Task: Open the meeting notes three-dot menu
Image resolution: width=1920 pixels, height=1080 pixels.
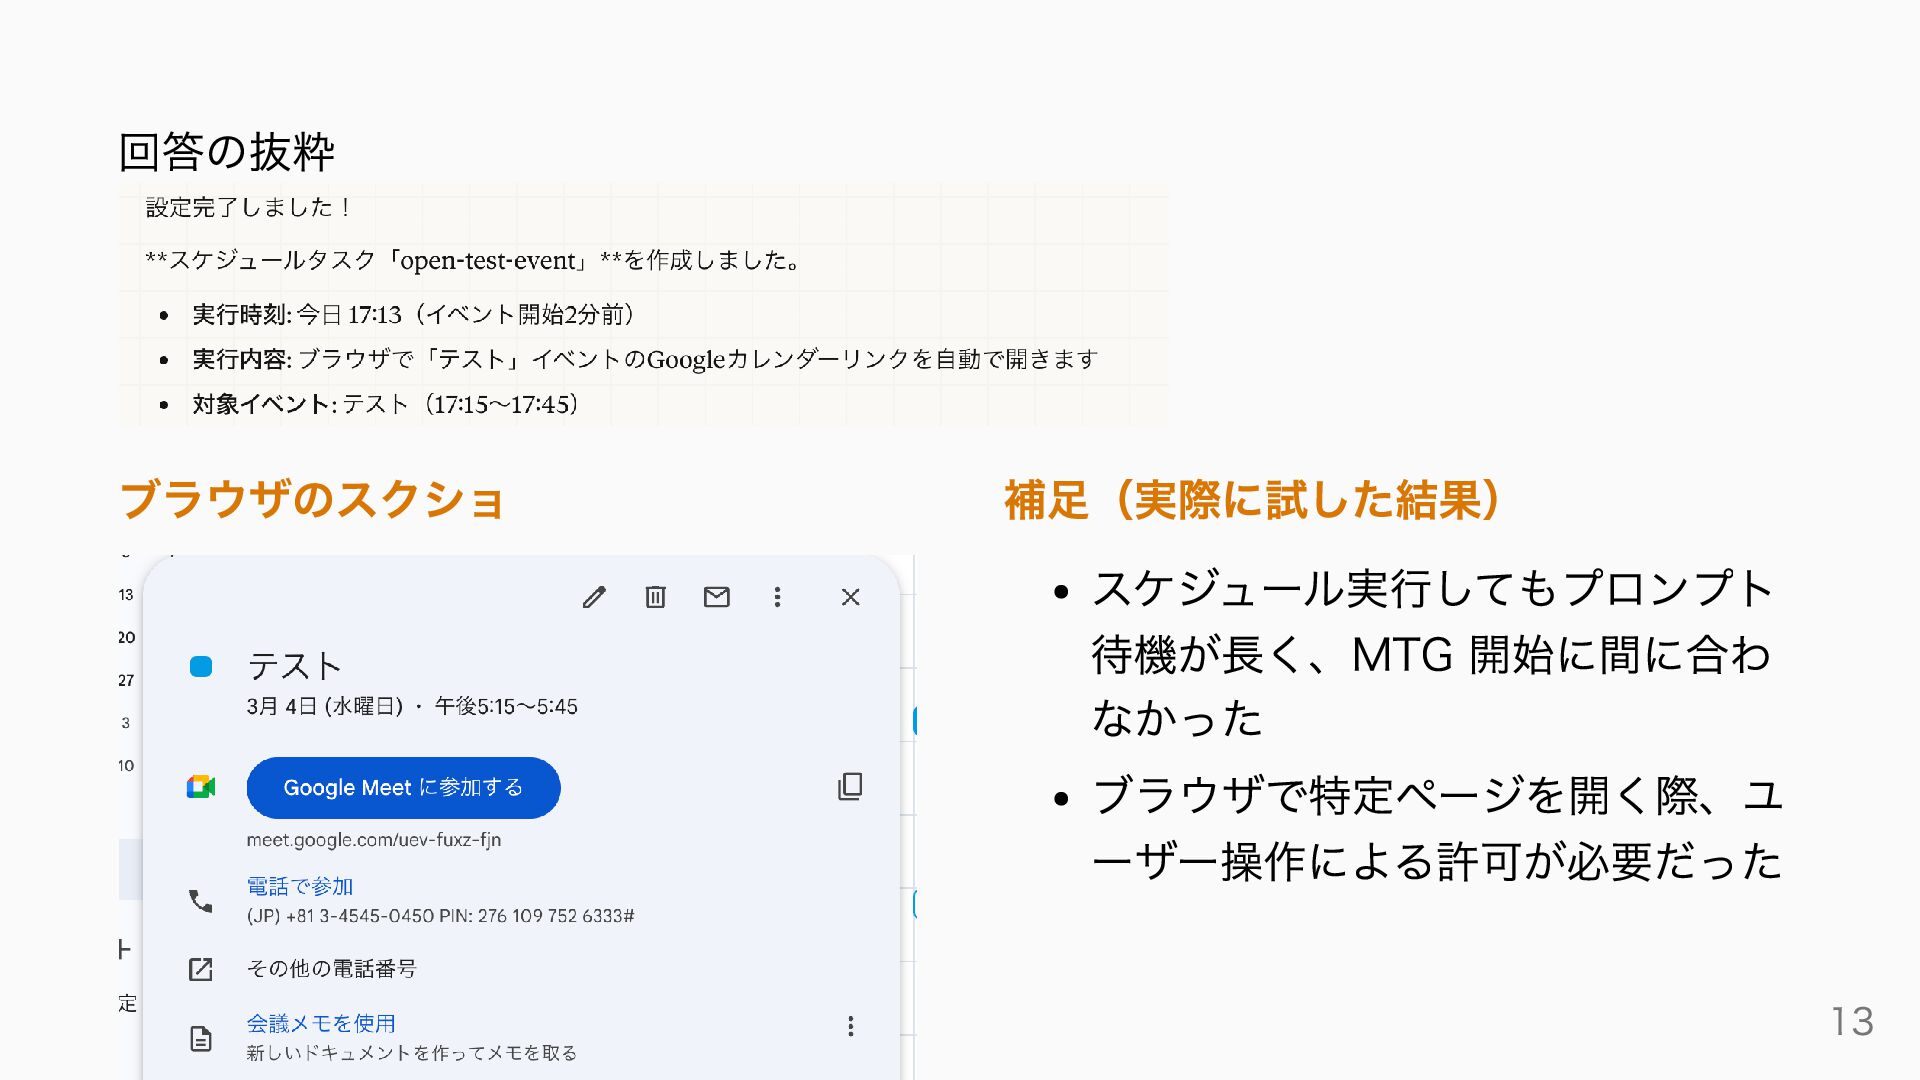Action: tap(850, 1026)
